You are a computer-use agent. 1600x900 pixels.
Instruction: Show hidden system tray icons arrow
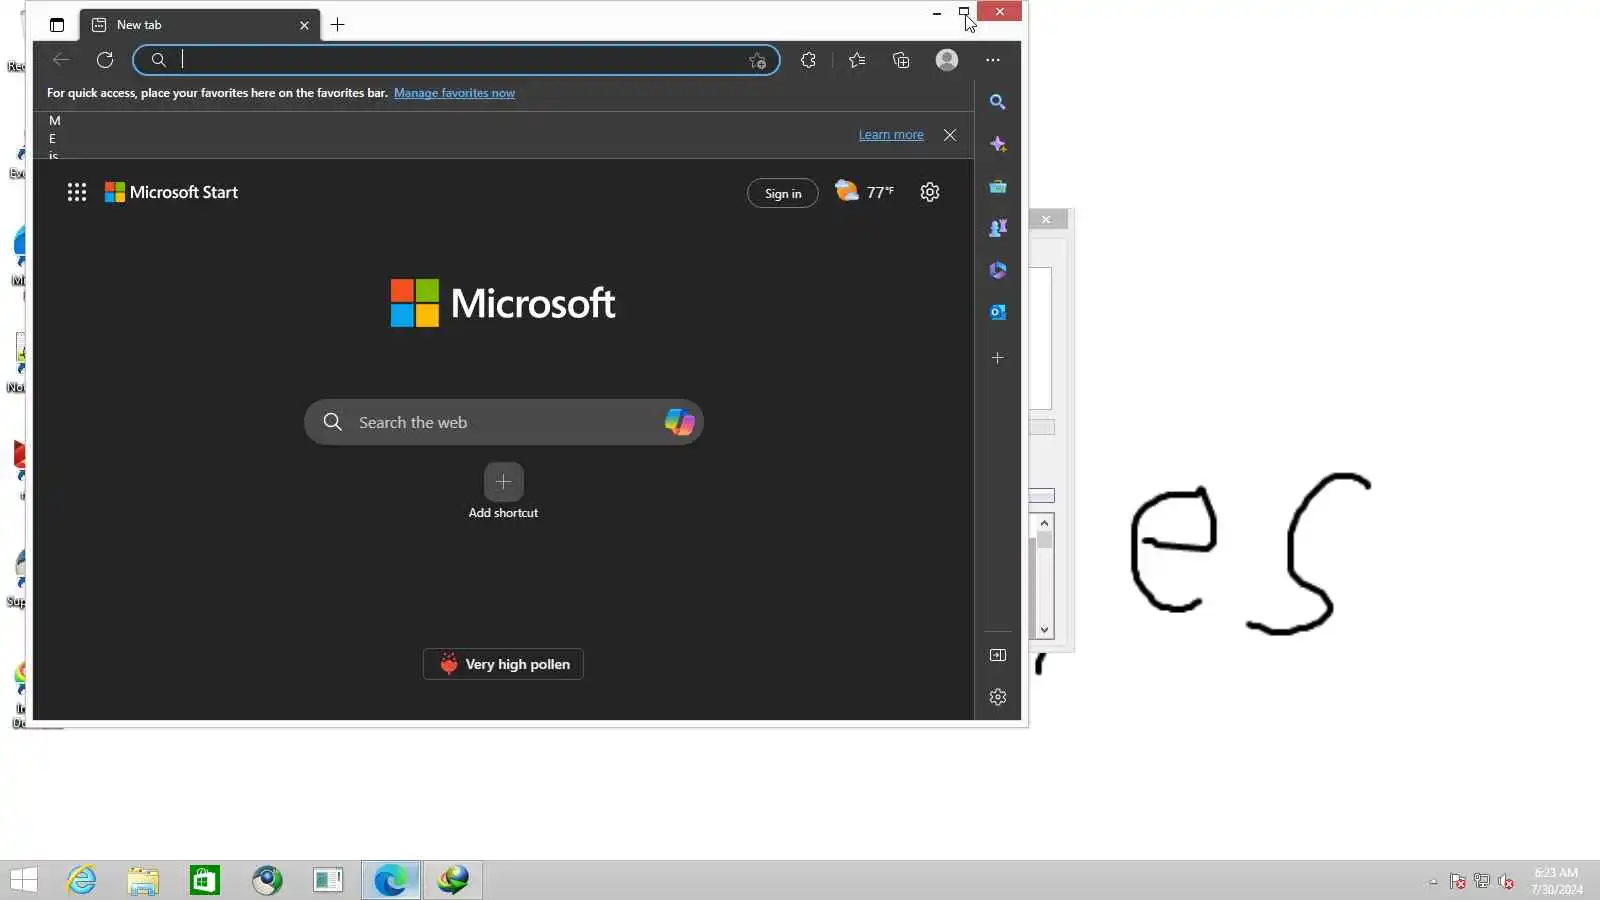pos(1433,881)
